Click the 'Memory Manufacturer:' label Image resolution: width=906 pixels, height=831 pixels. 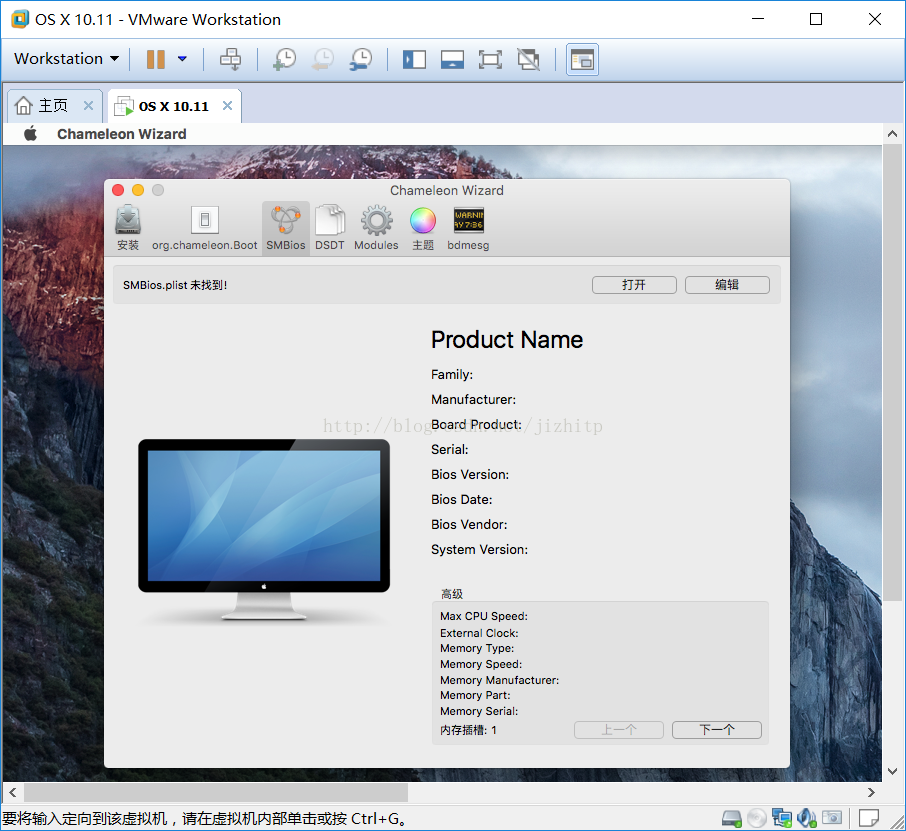[499, 680]
